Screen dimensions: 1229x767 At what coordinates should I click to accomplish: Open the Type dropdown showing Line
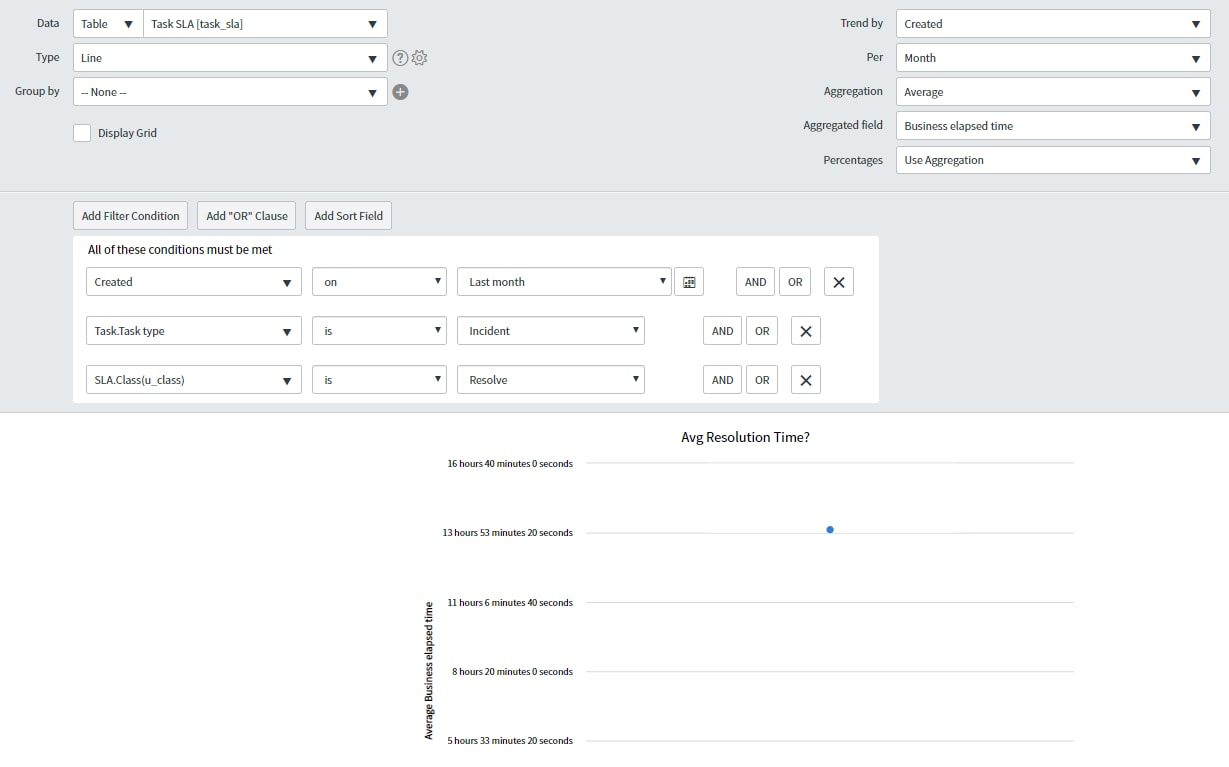(230, 58)
